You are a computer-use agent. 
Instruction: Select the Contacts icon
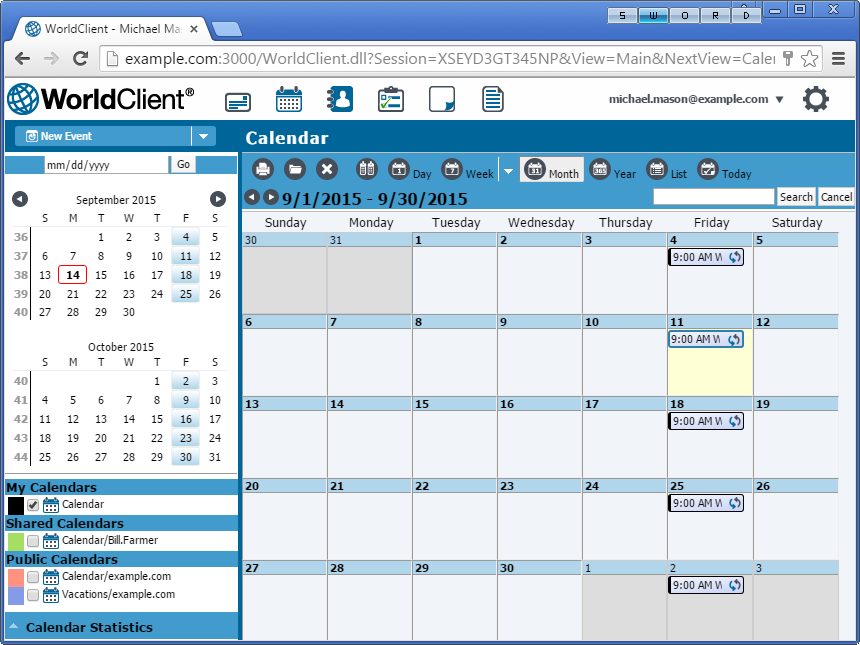coord(339,99)
